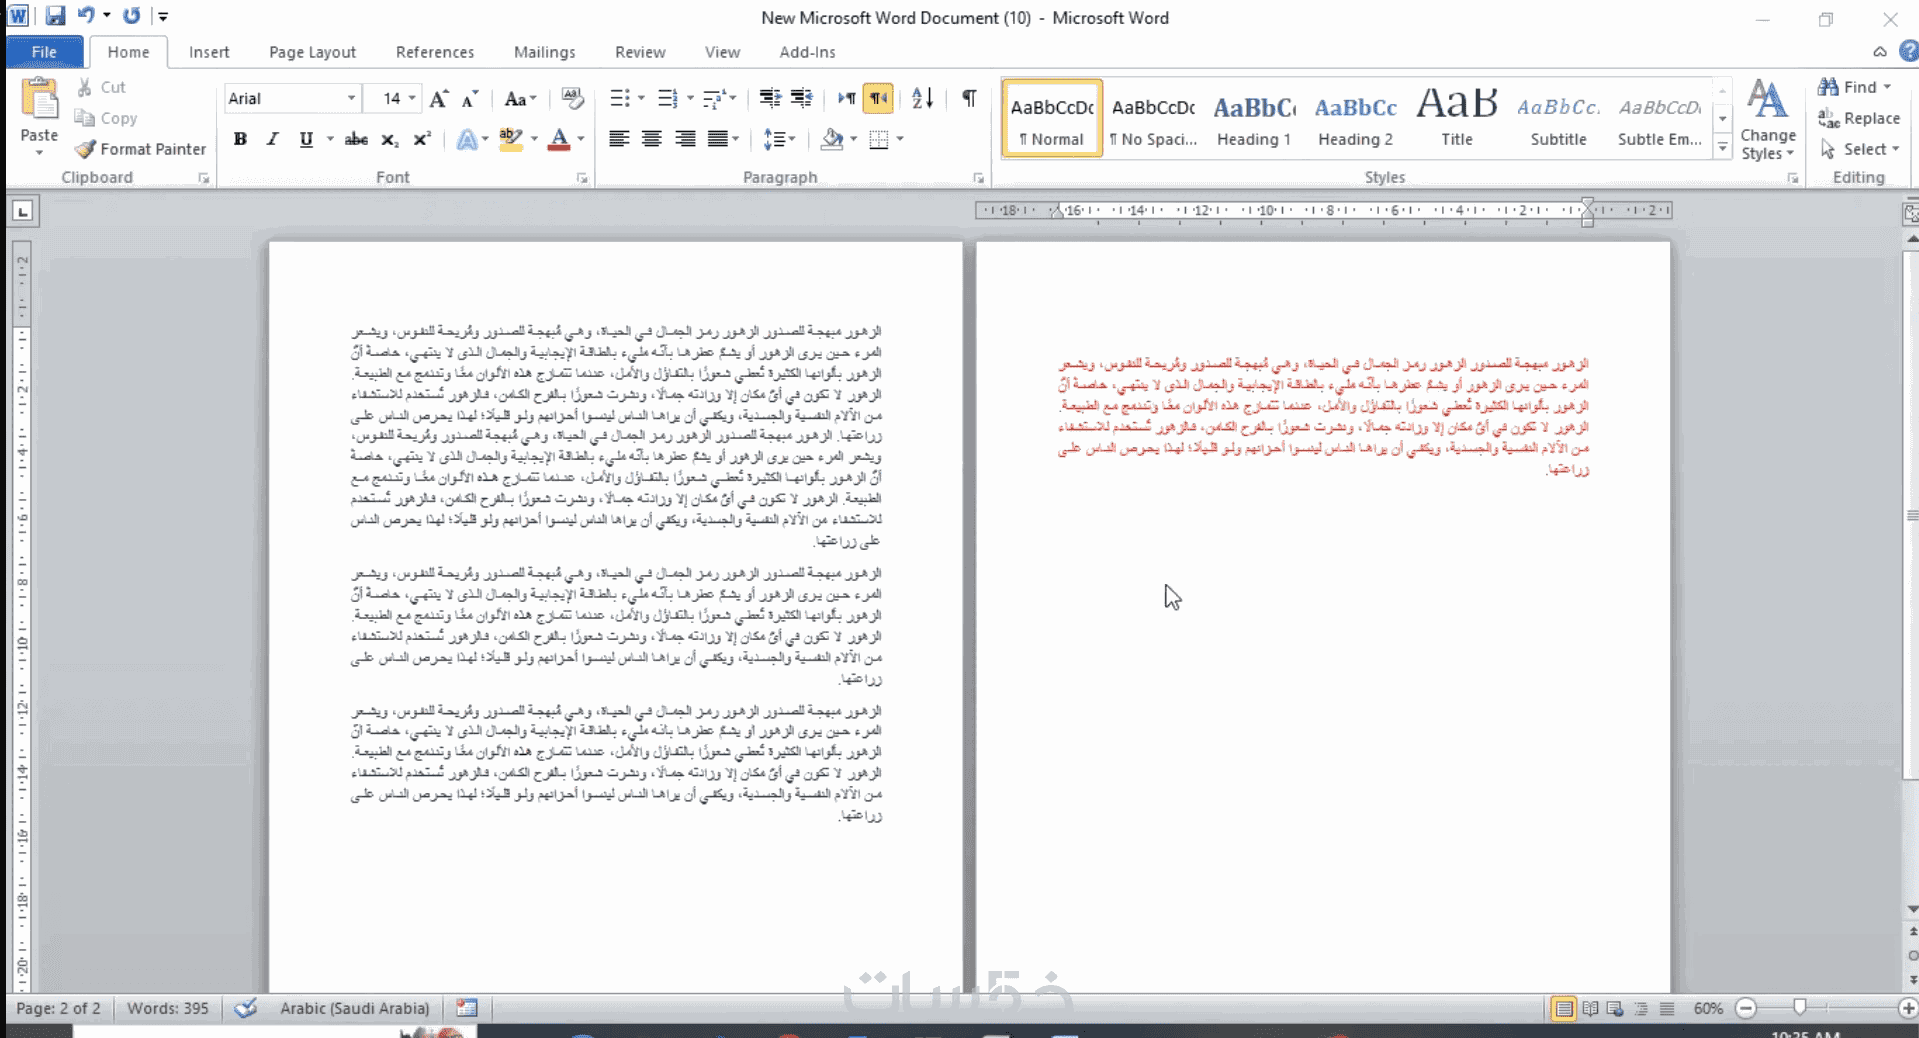
Task: Switch to Web Layout view
Action: pos(1615,1008)
